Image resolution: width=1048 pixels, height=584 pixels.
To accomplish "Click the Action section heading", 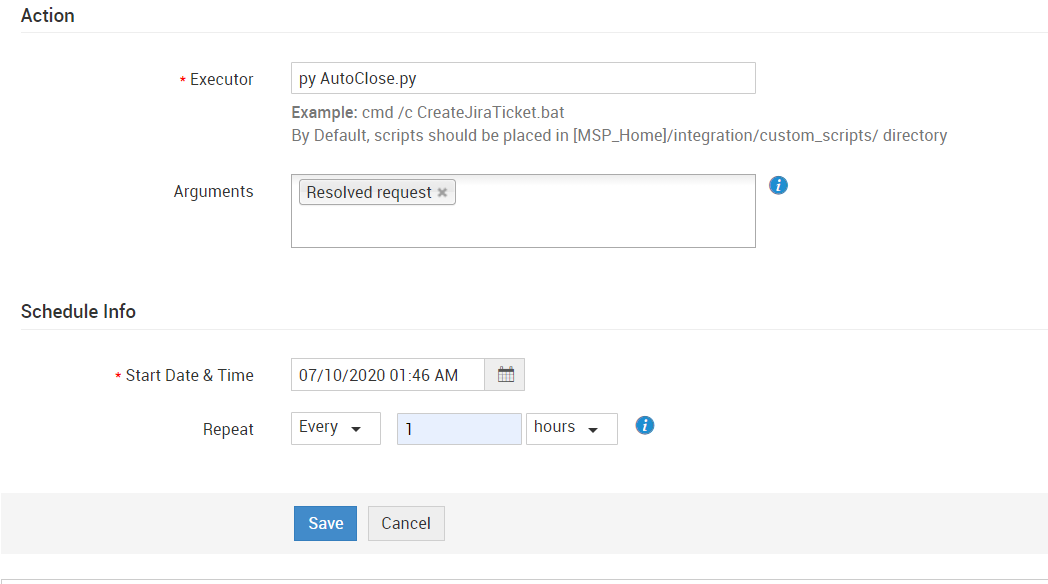I will pos(48,16).
